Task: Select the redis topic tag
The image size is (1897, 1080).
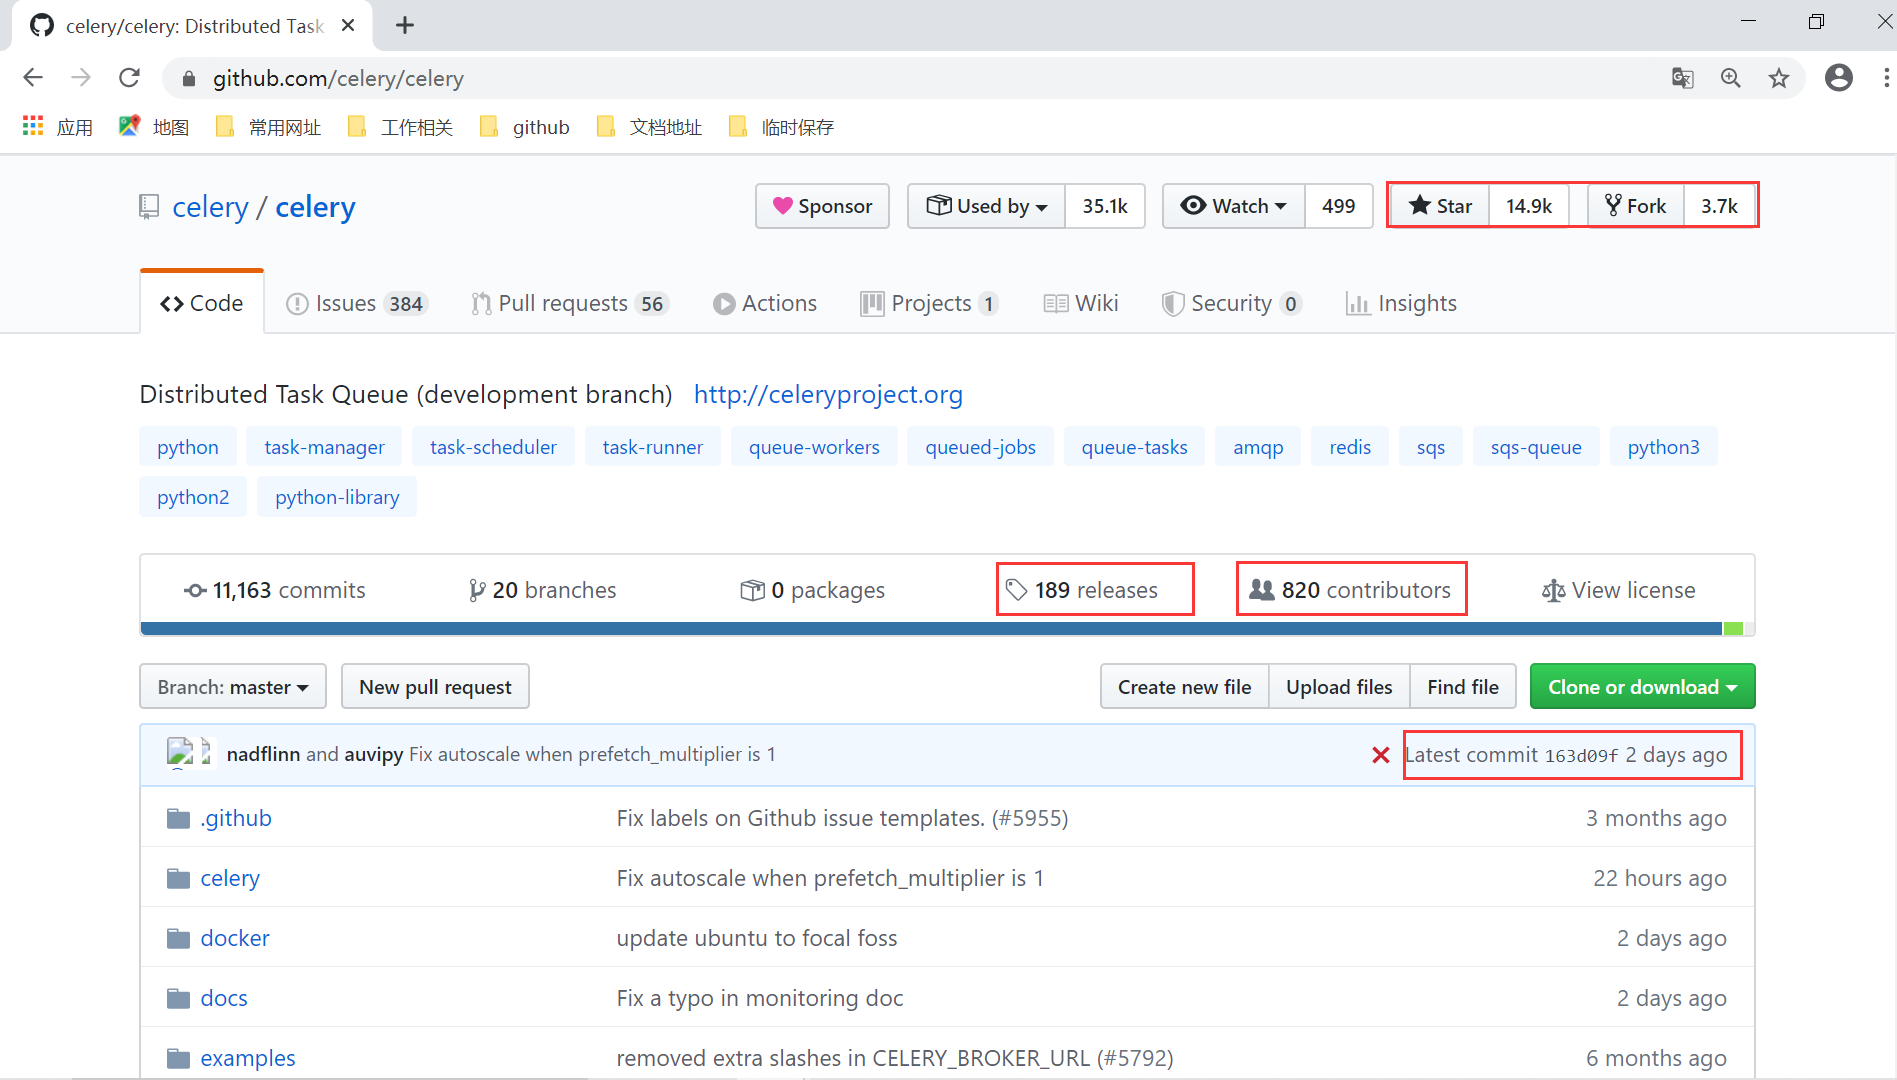Action: pos(1350,447)
